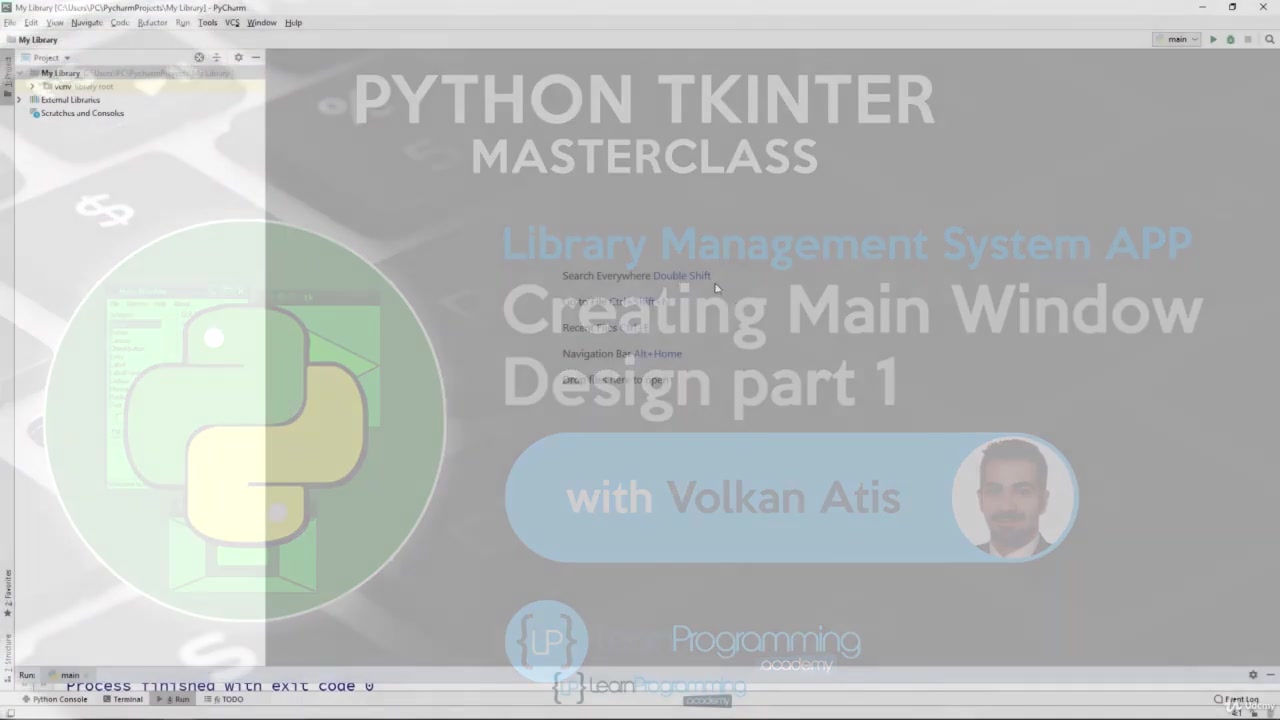Click the Stop icon in toolbar
The height and width of the screenshot is (720, 1280).
click(x=1247, y=40)
